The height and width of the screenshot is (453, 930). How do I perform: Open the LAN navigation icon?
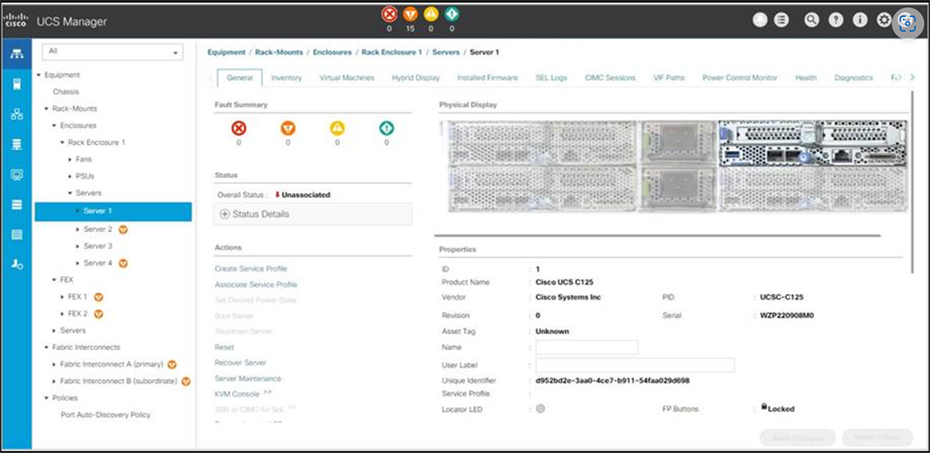click(x=17, y=115)
